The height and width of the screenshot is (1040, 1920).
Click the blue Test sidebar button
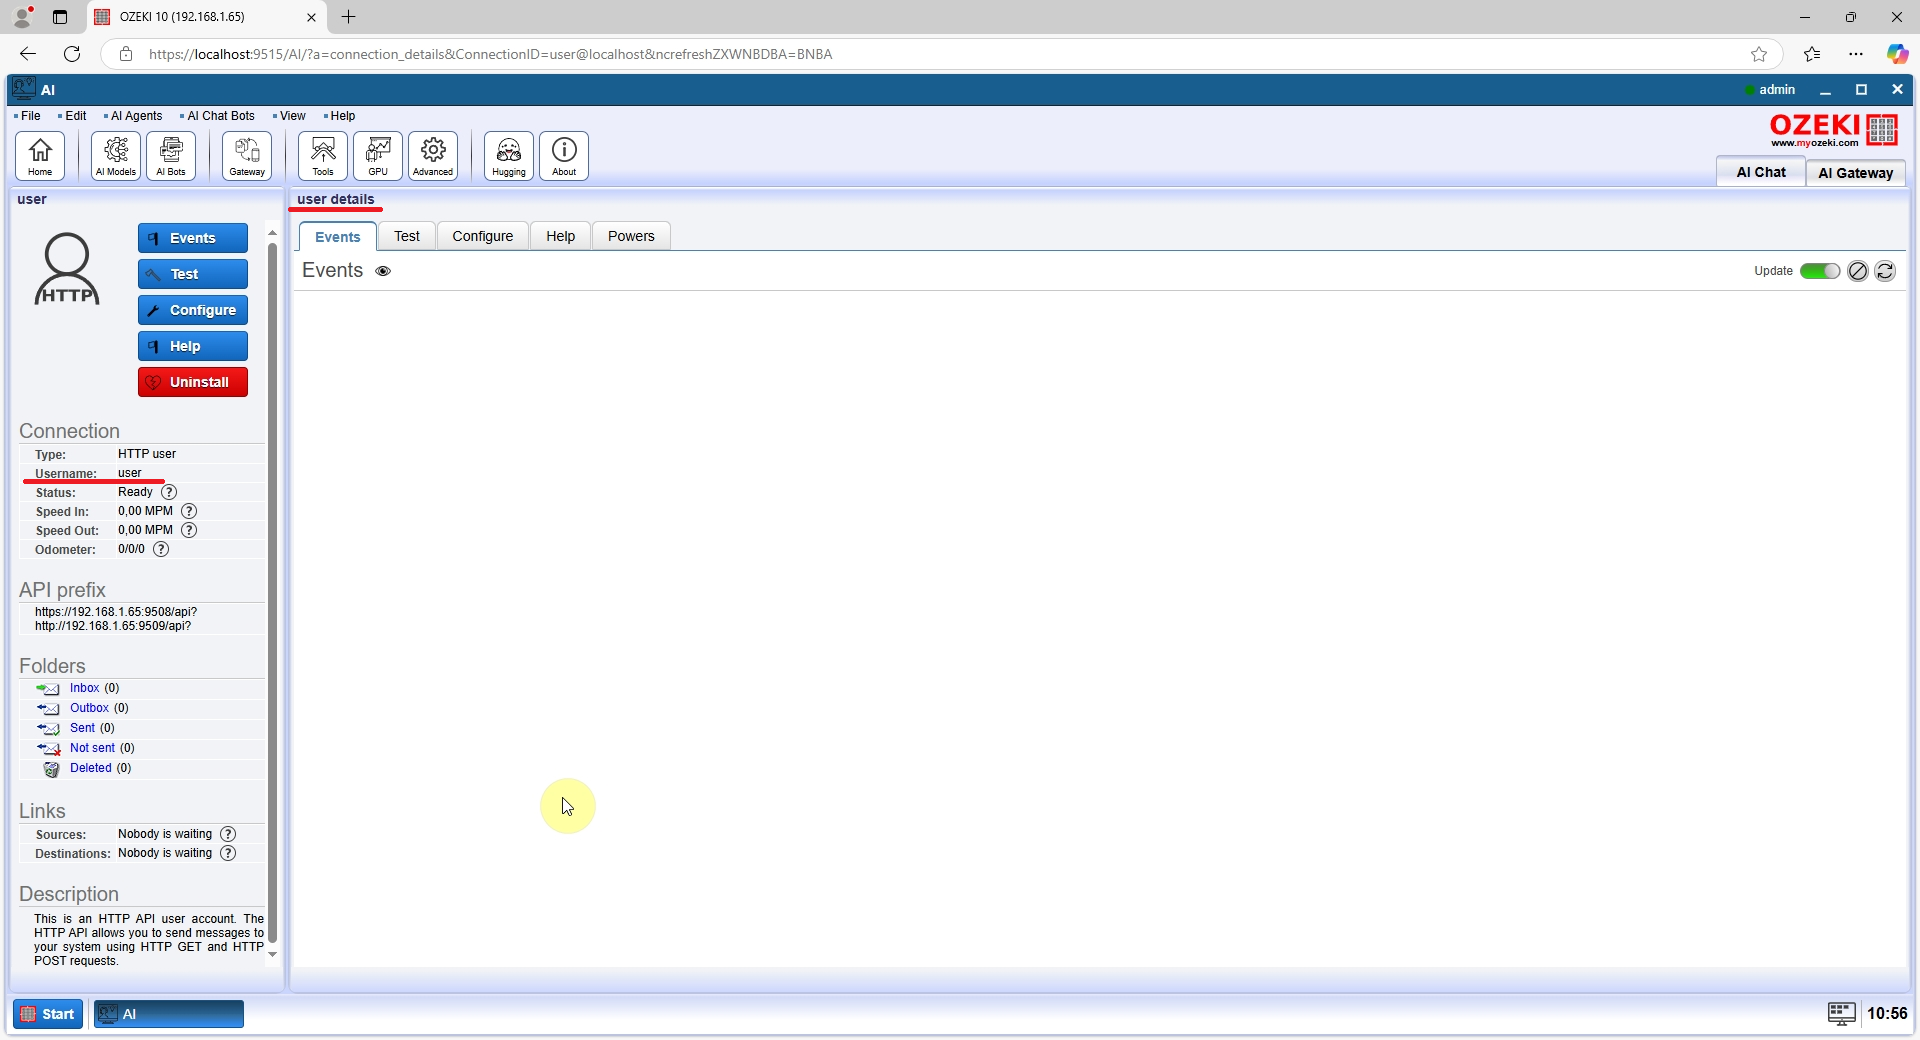(x=193, y=274)
